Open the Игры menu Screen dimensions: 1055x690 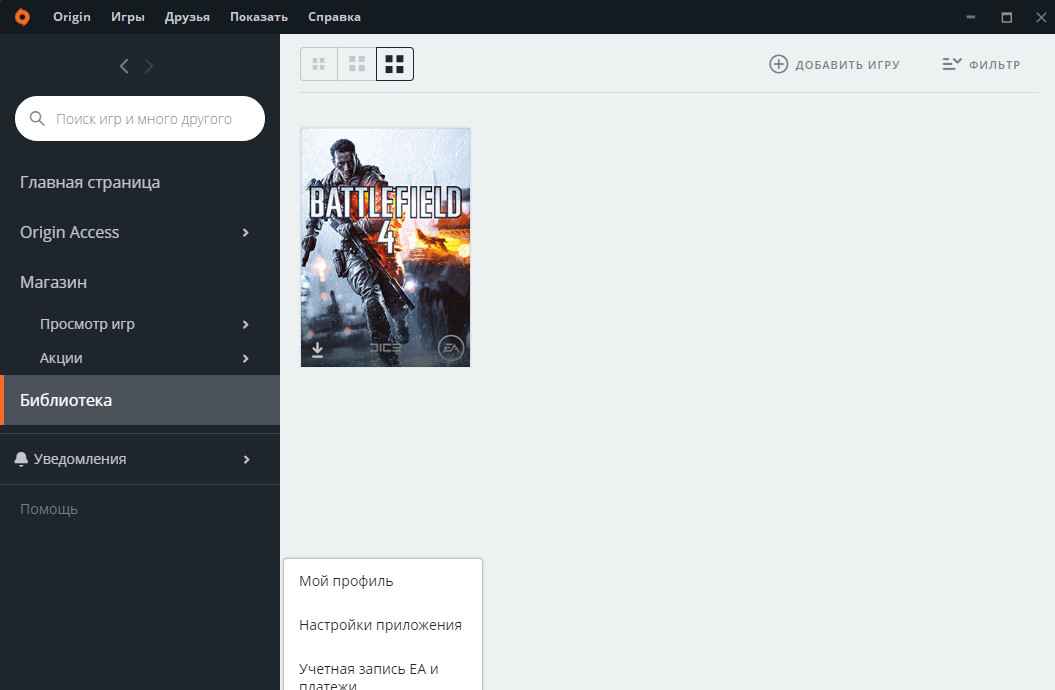point(128,17)
